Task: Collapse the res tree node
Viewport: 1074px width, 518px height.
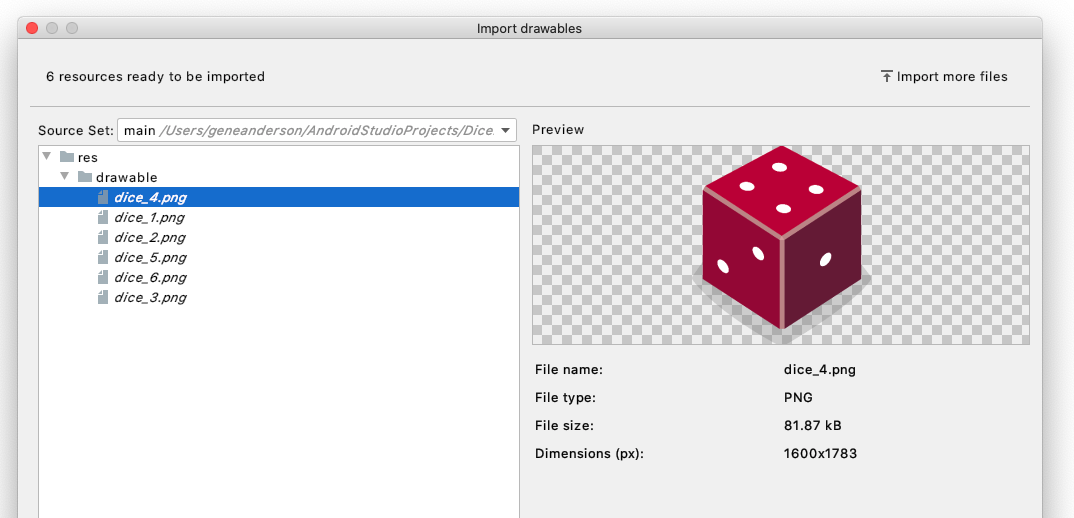Action: click(x=46, y=157)
